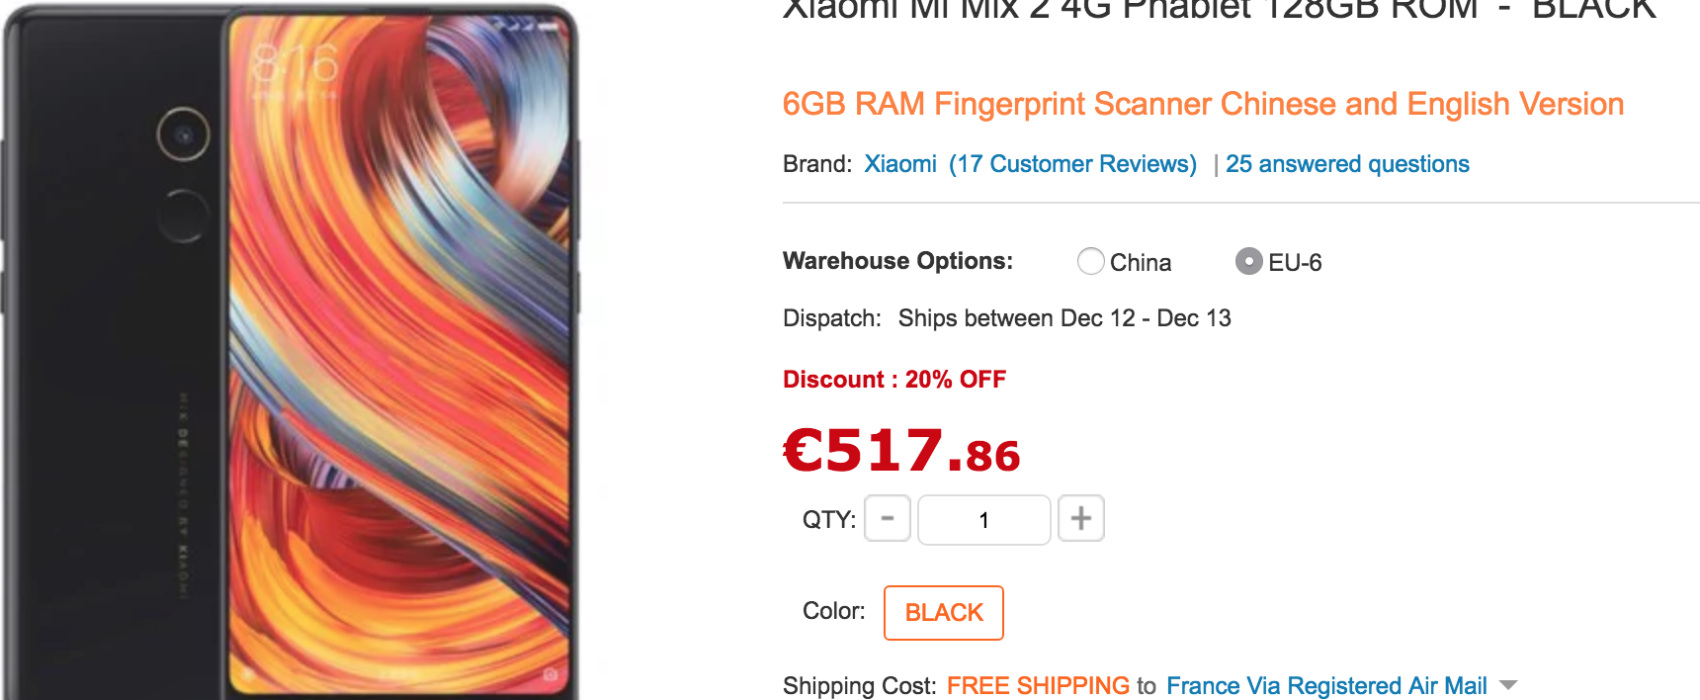Image resolution: width=1700 pixels, height=700 pixels.
Task: Click the Xiaomi Mi Mix 2 product title
Action: [x=1219, y=10]
